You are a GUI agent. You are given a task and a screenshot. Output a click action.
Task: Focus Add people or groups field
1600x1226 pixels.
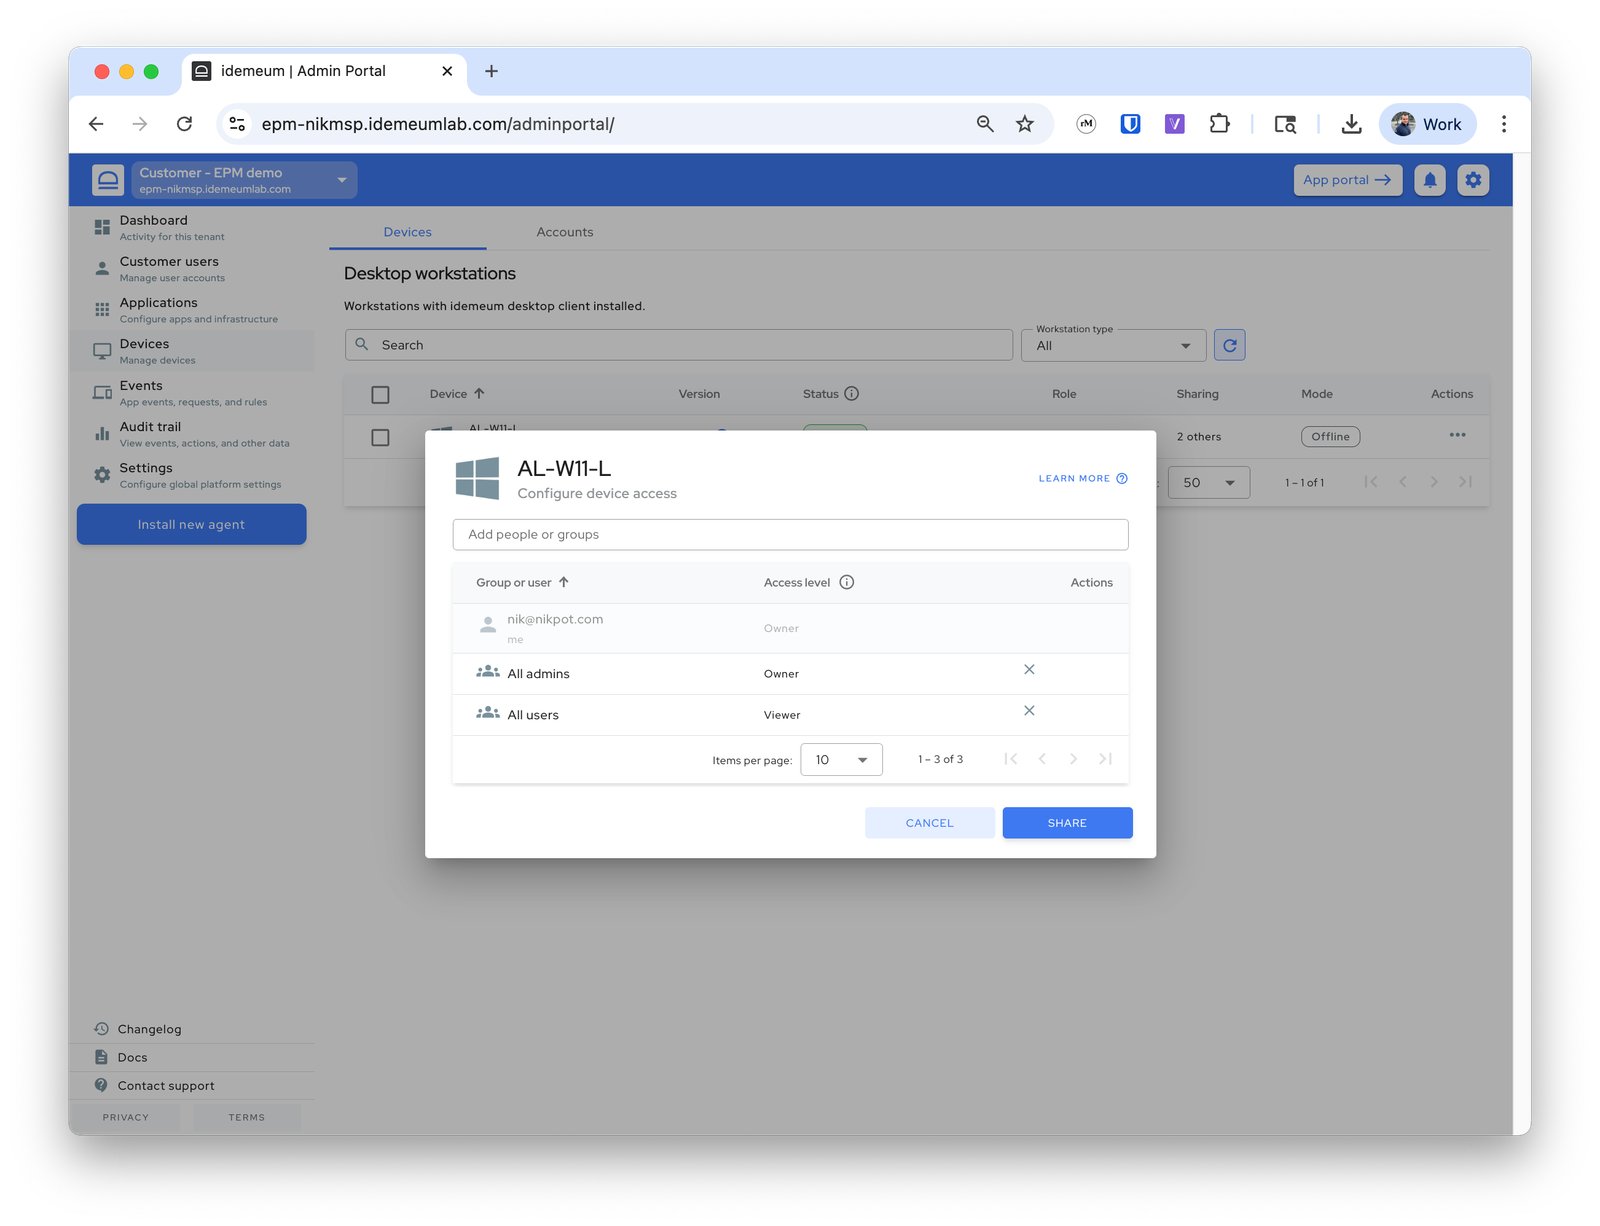coord(790,534)
